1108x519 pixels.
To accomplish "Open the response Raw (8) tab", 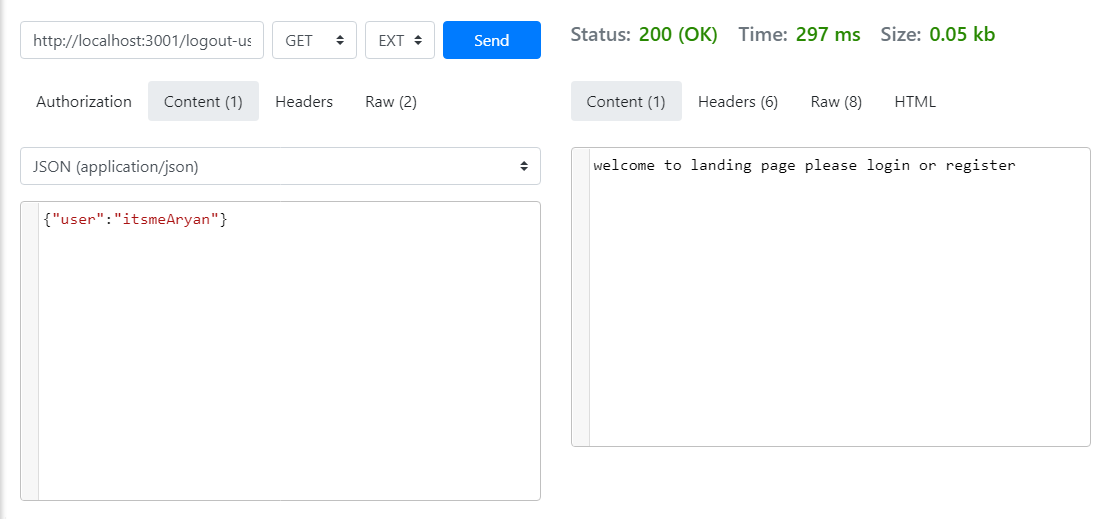I will pos(836,101).
